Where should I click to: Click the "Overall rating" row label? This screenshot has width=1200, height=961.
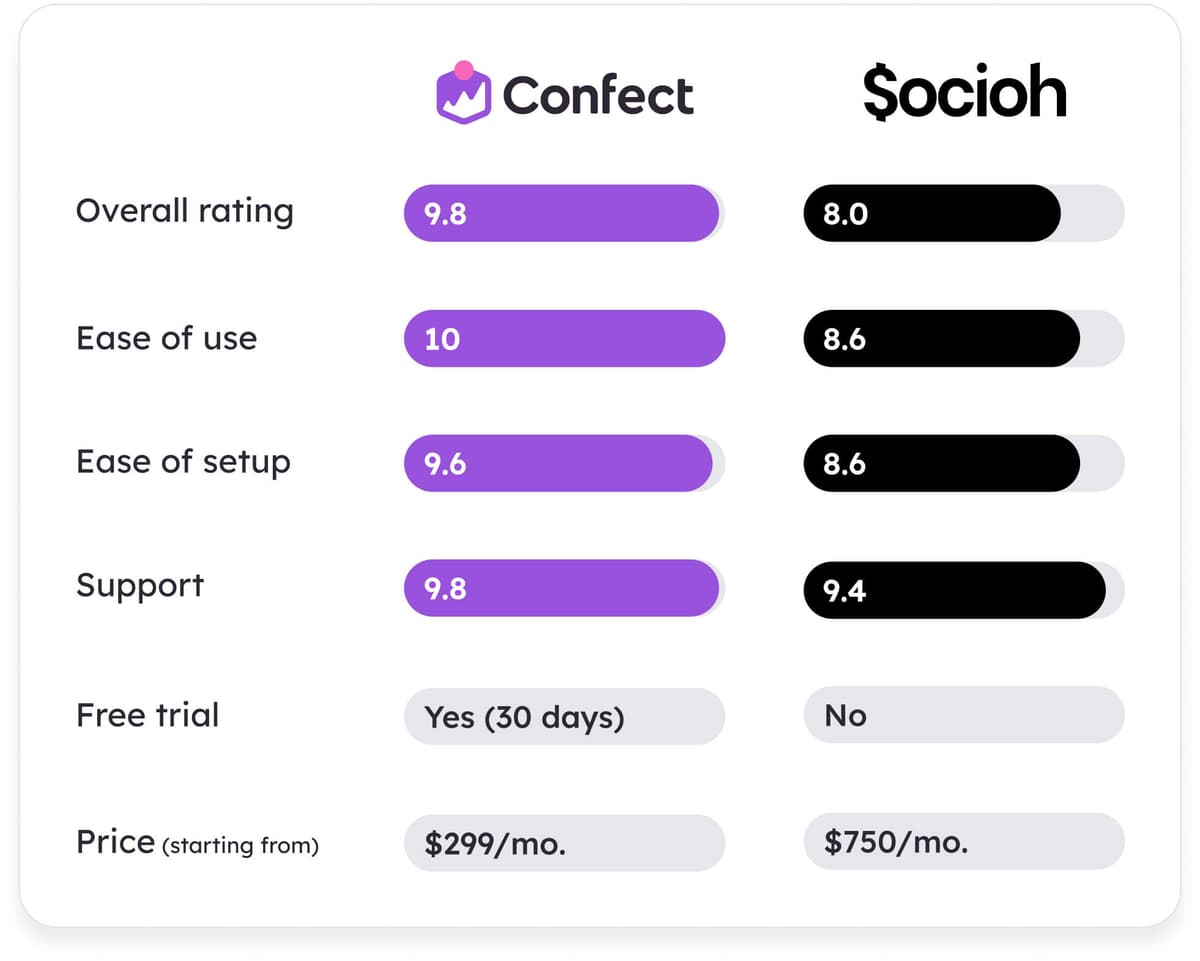click(x=185, y=211)
